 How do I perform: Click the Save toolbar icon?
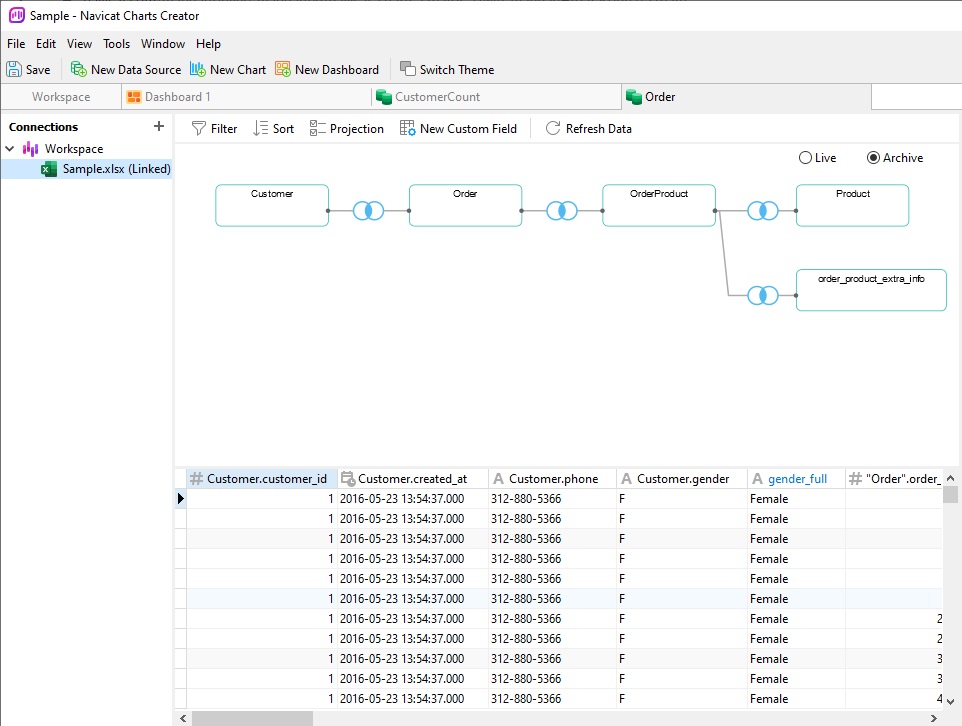coord(14,69)
